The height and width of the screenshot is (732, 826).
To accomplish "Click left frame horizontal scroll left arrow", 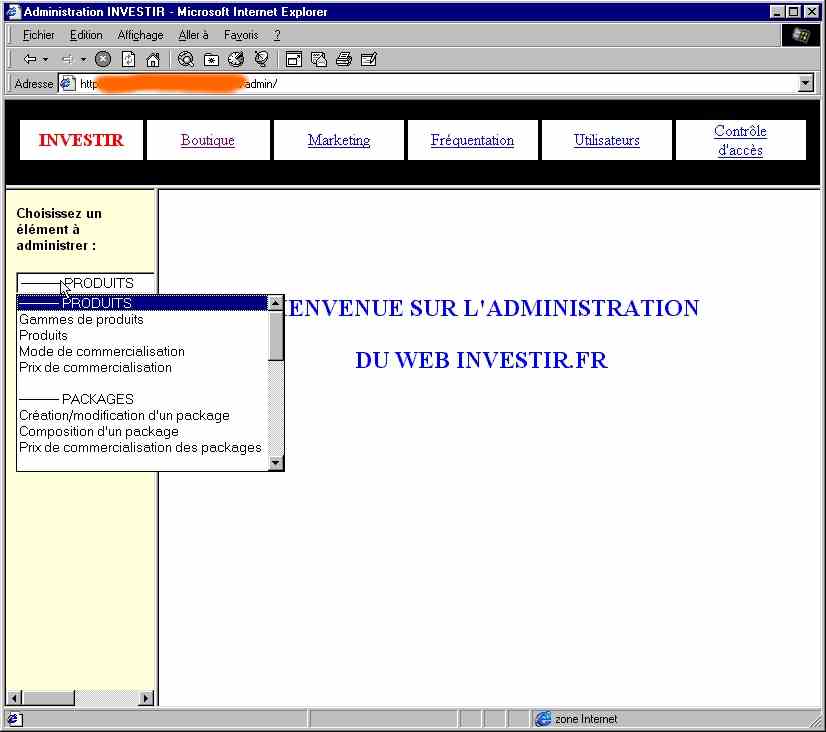I will click(x=14, y=698).
